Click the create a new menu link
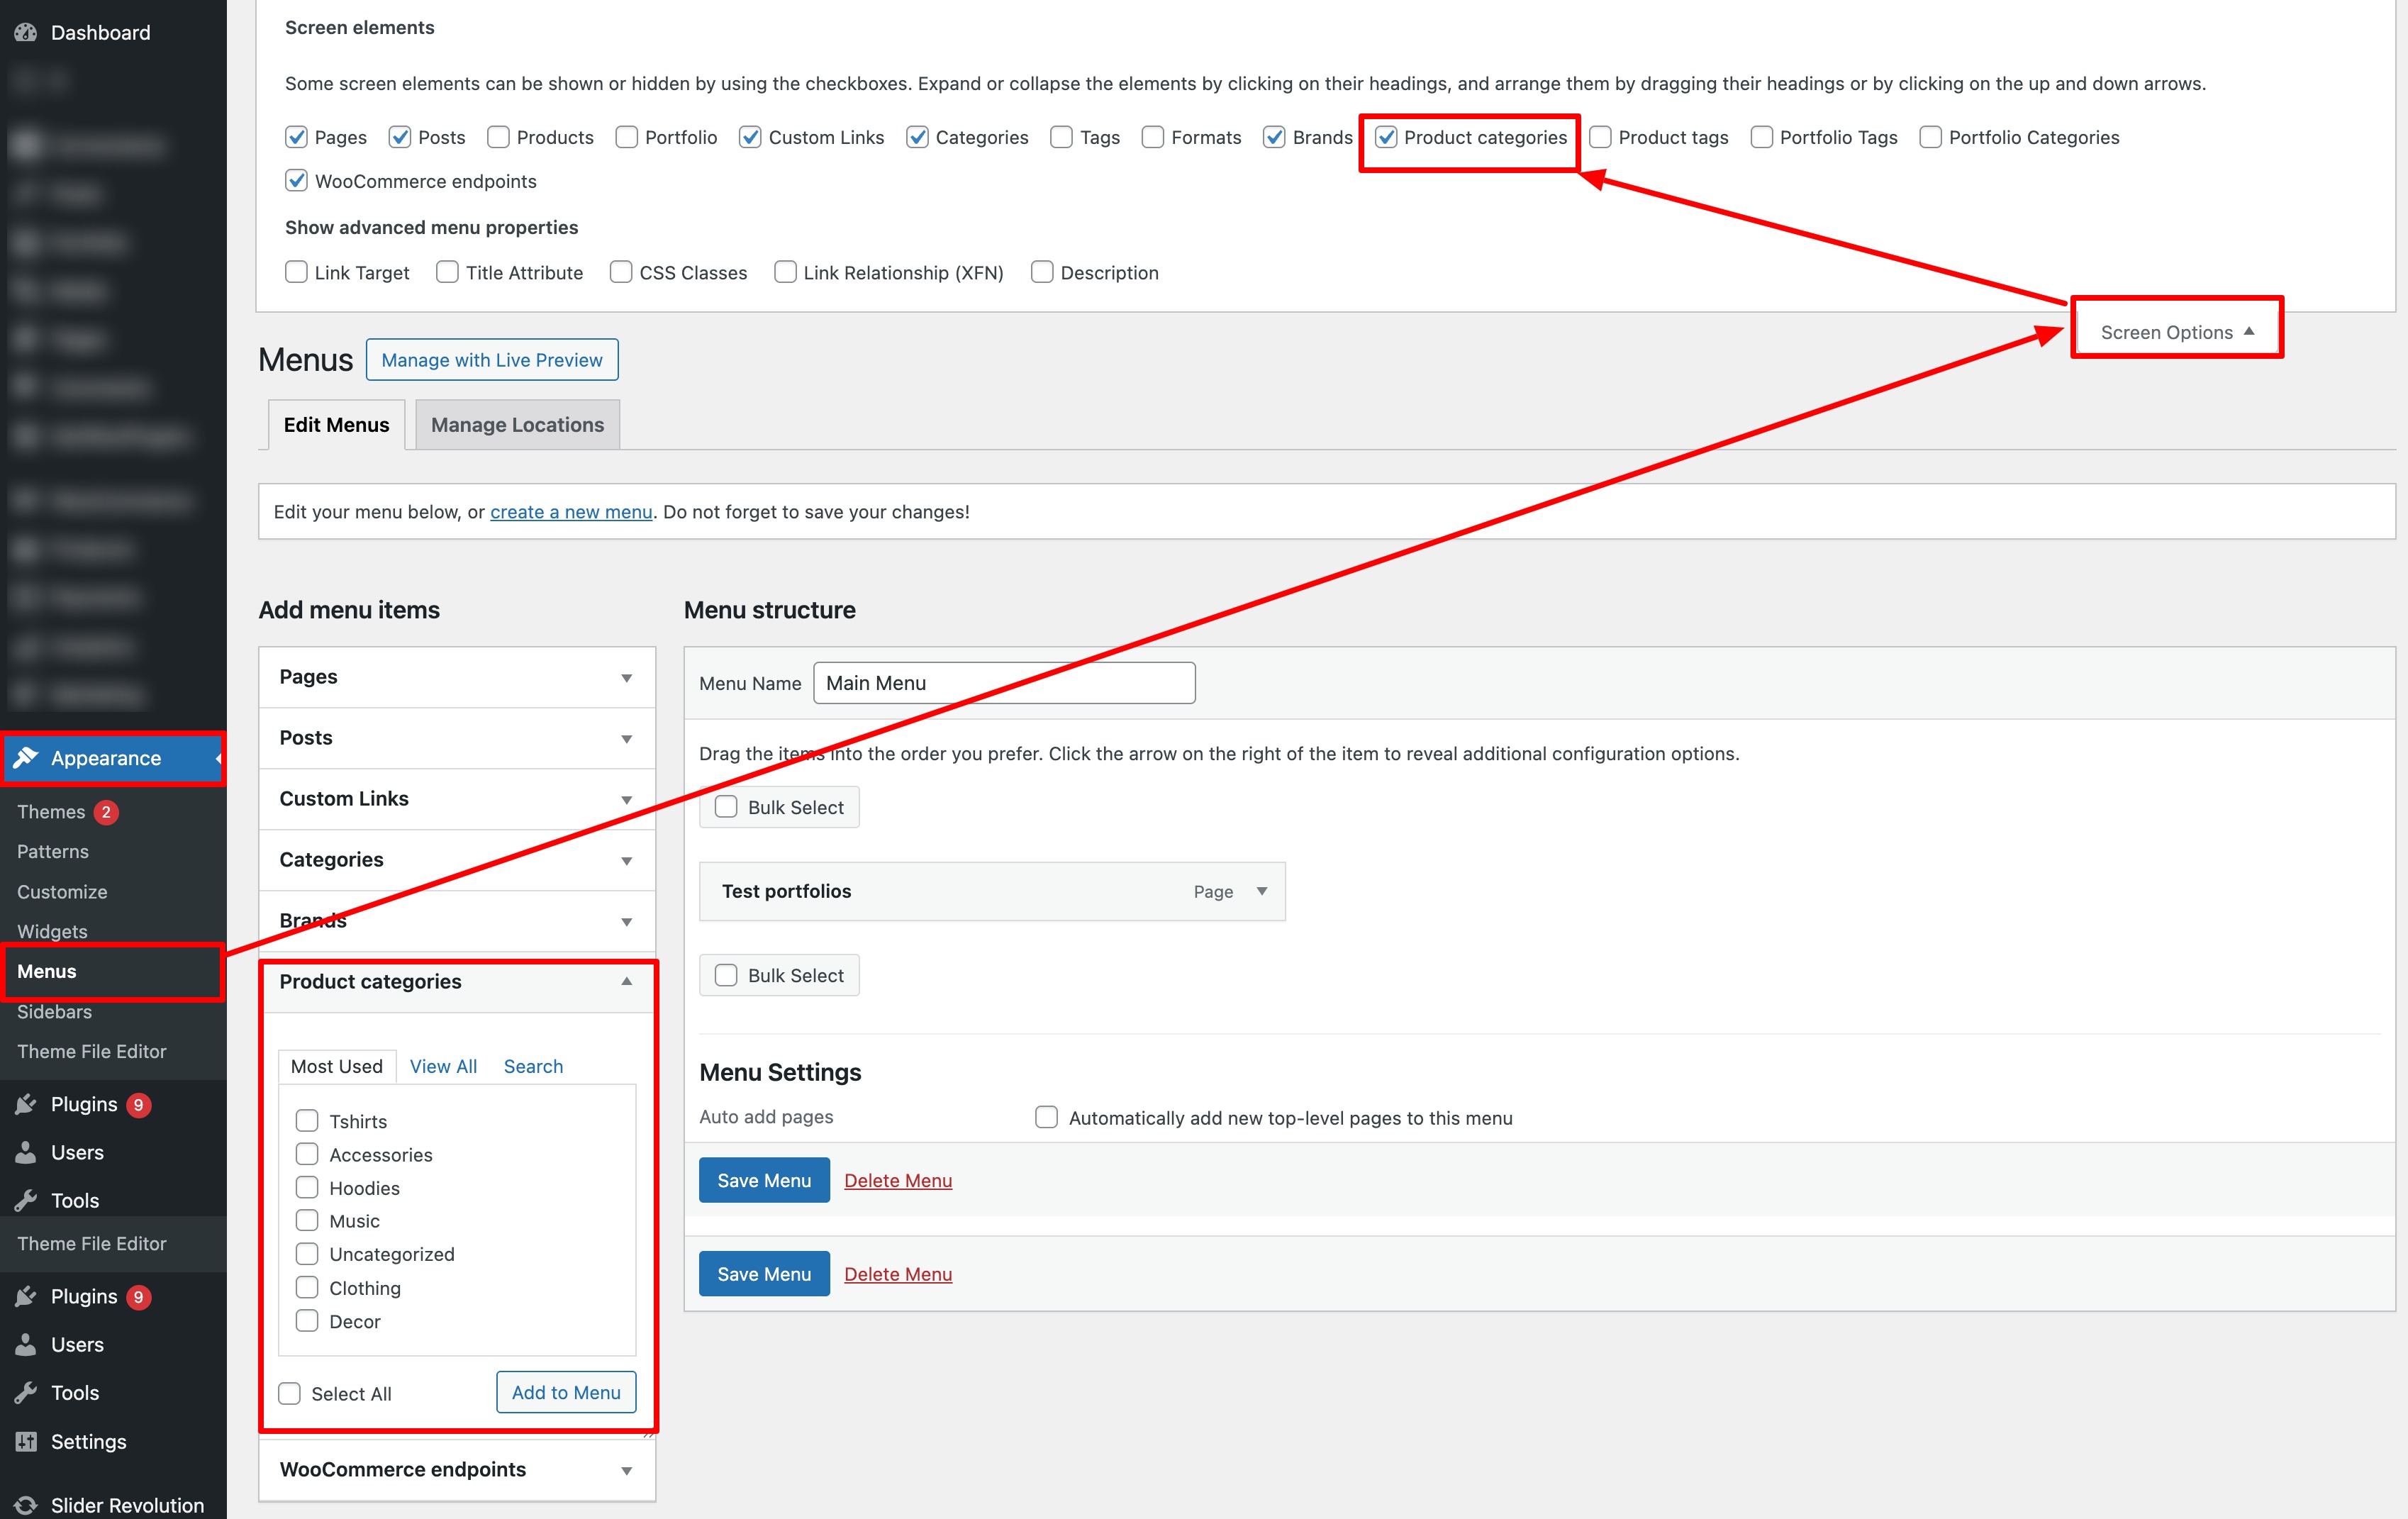The width and height of the screenshot is (2408, 1519). click(571, 512)
